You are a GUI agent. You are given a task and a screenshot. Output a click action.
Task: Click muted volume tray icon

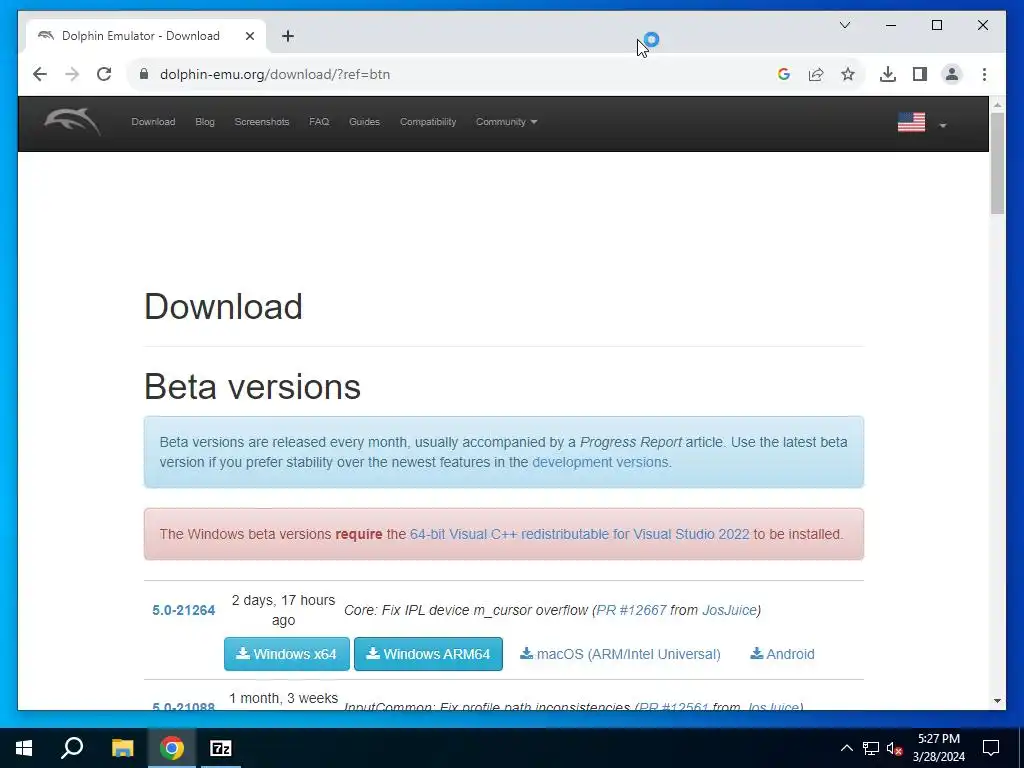coord(895,748)
